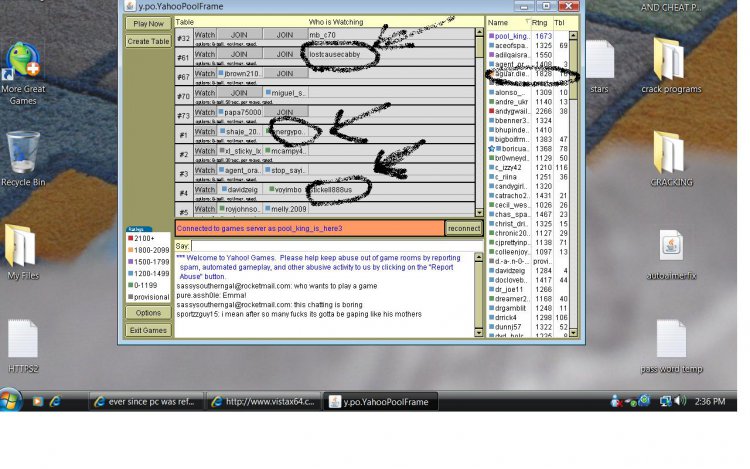
Task: Click the taskbar clock showing 2:36 PM
Action: [710, 402]
